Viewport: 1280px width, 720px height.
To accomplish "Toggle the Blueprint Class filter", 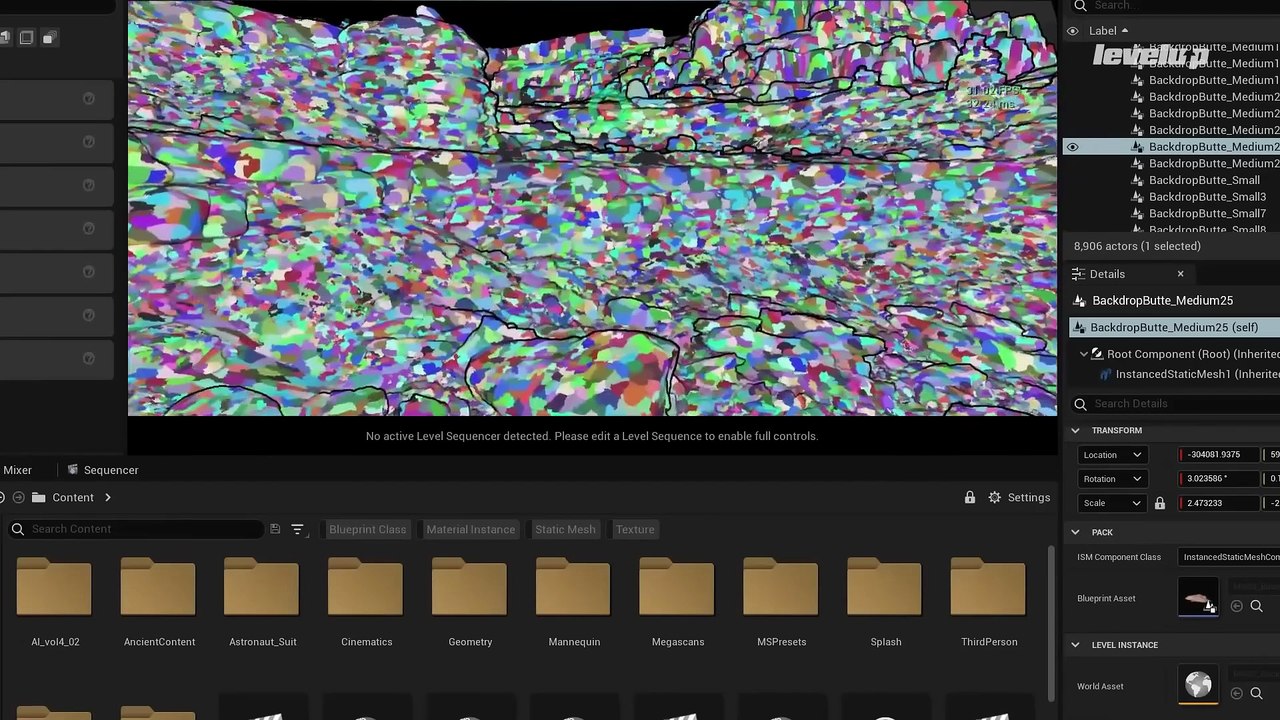I will [x=367, y=529].
